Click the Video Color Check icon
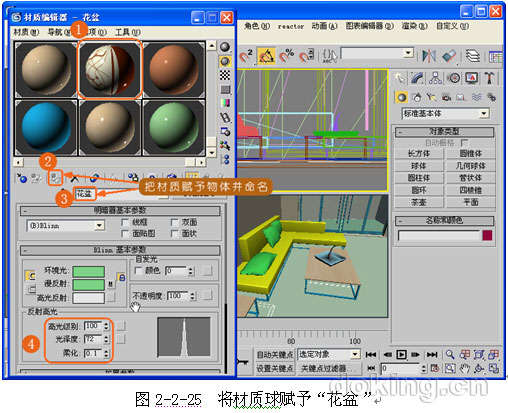 pyautogui.click(x=225, y=103)
